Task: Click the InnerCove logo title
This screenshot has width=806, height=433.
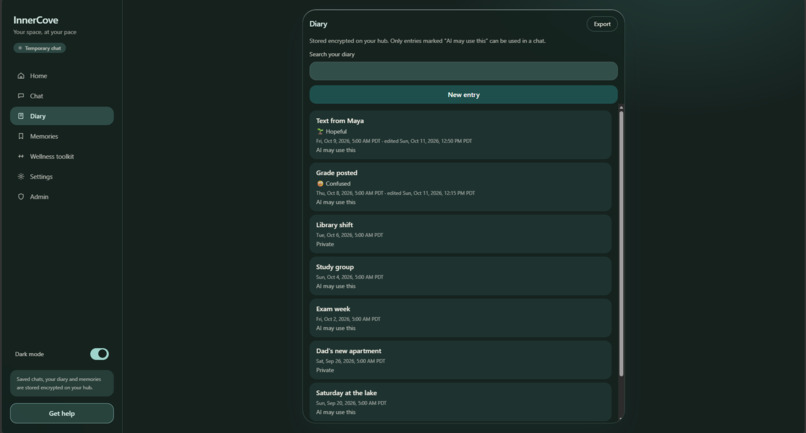Action: pos(35,20)
